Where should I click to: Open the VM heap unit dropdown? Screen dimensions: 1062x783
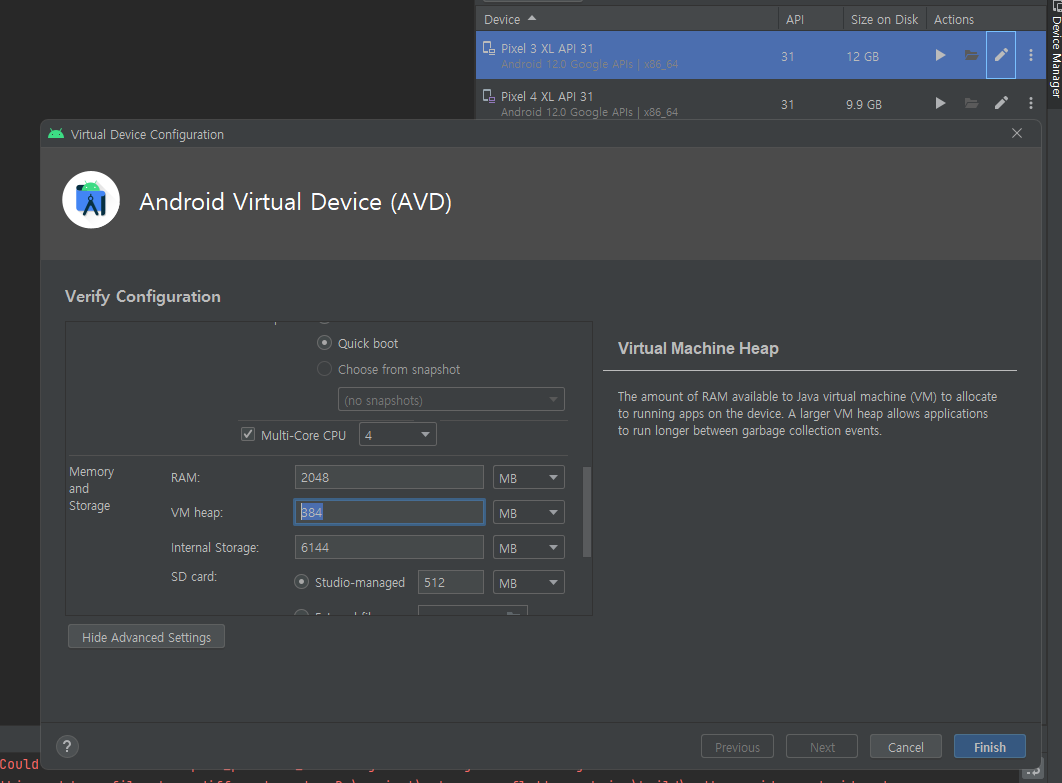point(528,513)
